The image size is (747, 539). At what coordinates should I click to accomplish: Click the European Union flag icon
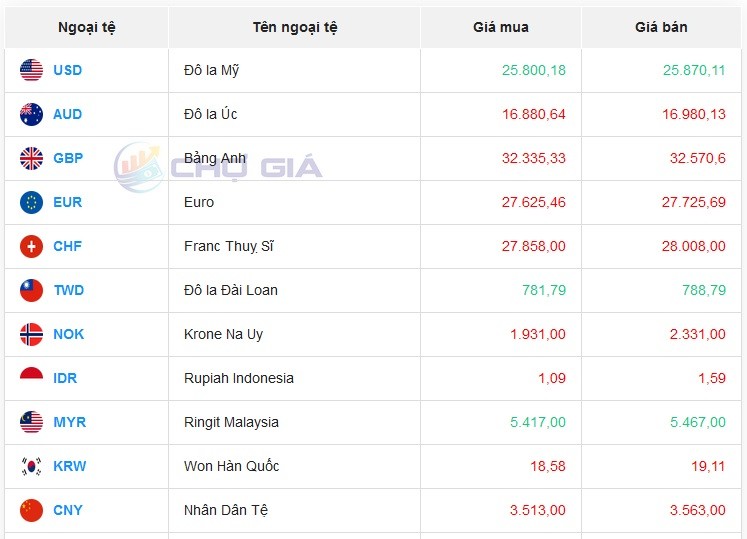click(x=31, y=202)
